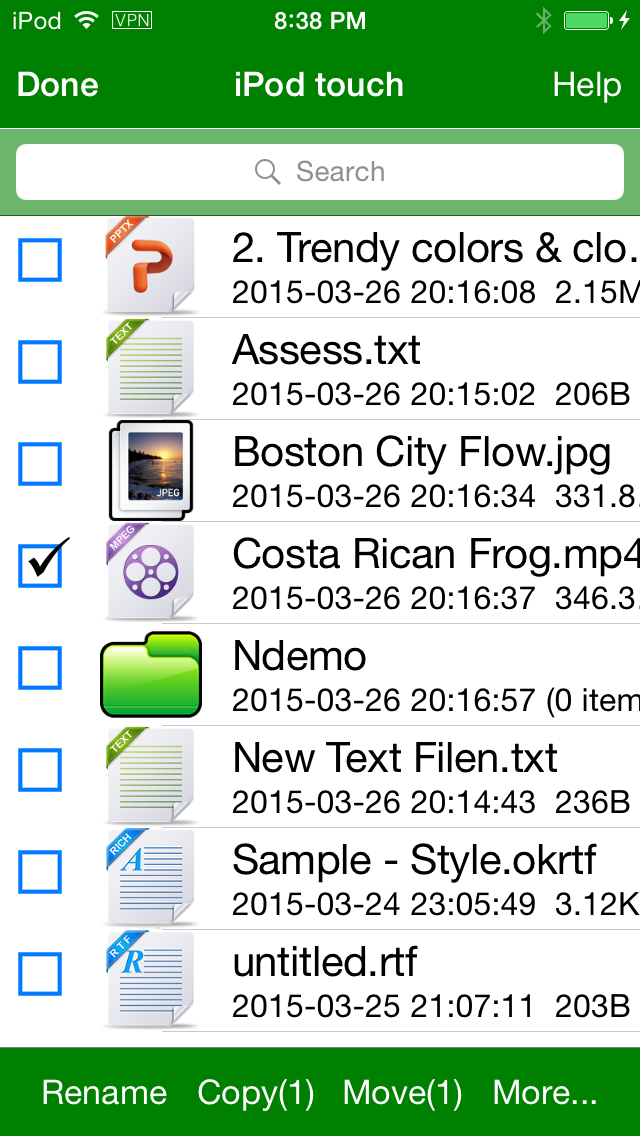The height and width of the screenshot is (1136, 640).
Task: Tap the magnifying glass search icon
Action: [x=267, y=172]
